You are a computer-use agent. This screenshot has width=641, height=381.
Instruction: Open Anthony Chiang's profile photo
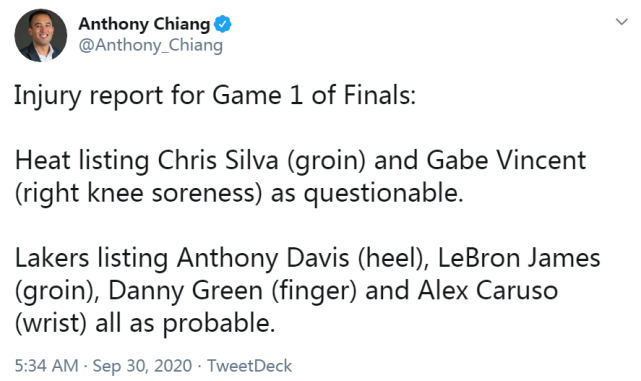(x=40, y=36)
